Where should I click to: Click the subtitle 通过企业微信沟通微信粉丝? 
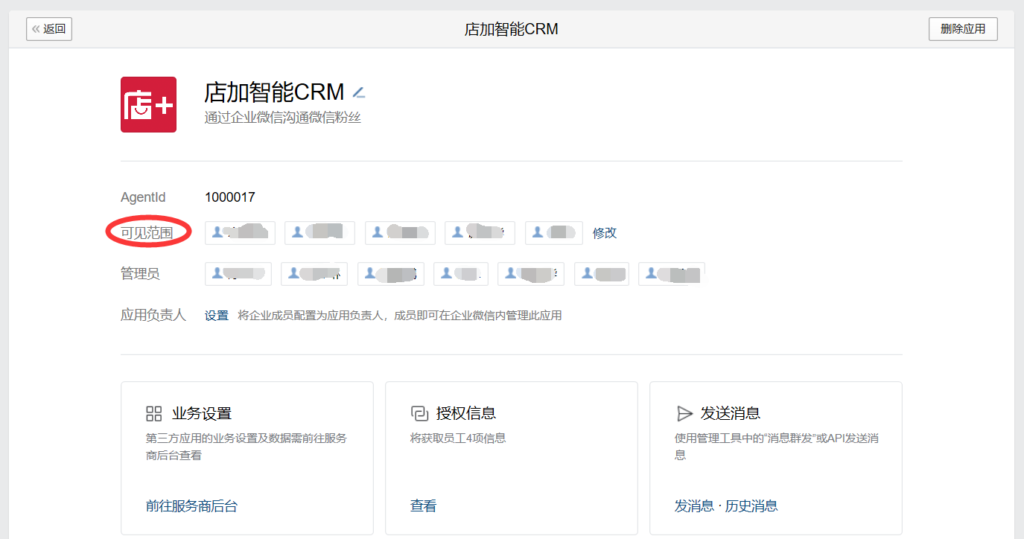pos(282,118)
